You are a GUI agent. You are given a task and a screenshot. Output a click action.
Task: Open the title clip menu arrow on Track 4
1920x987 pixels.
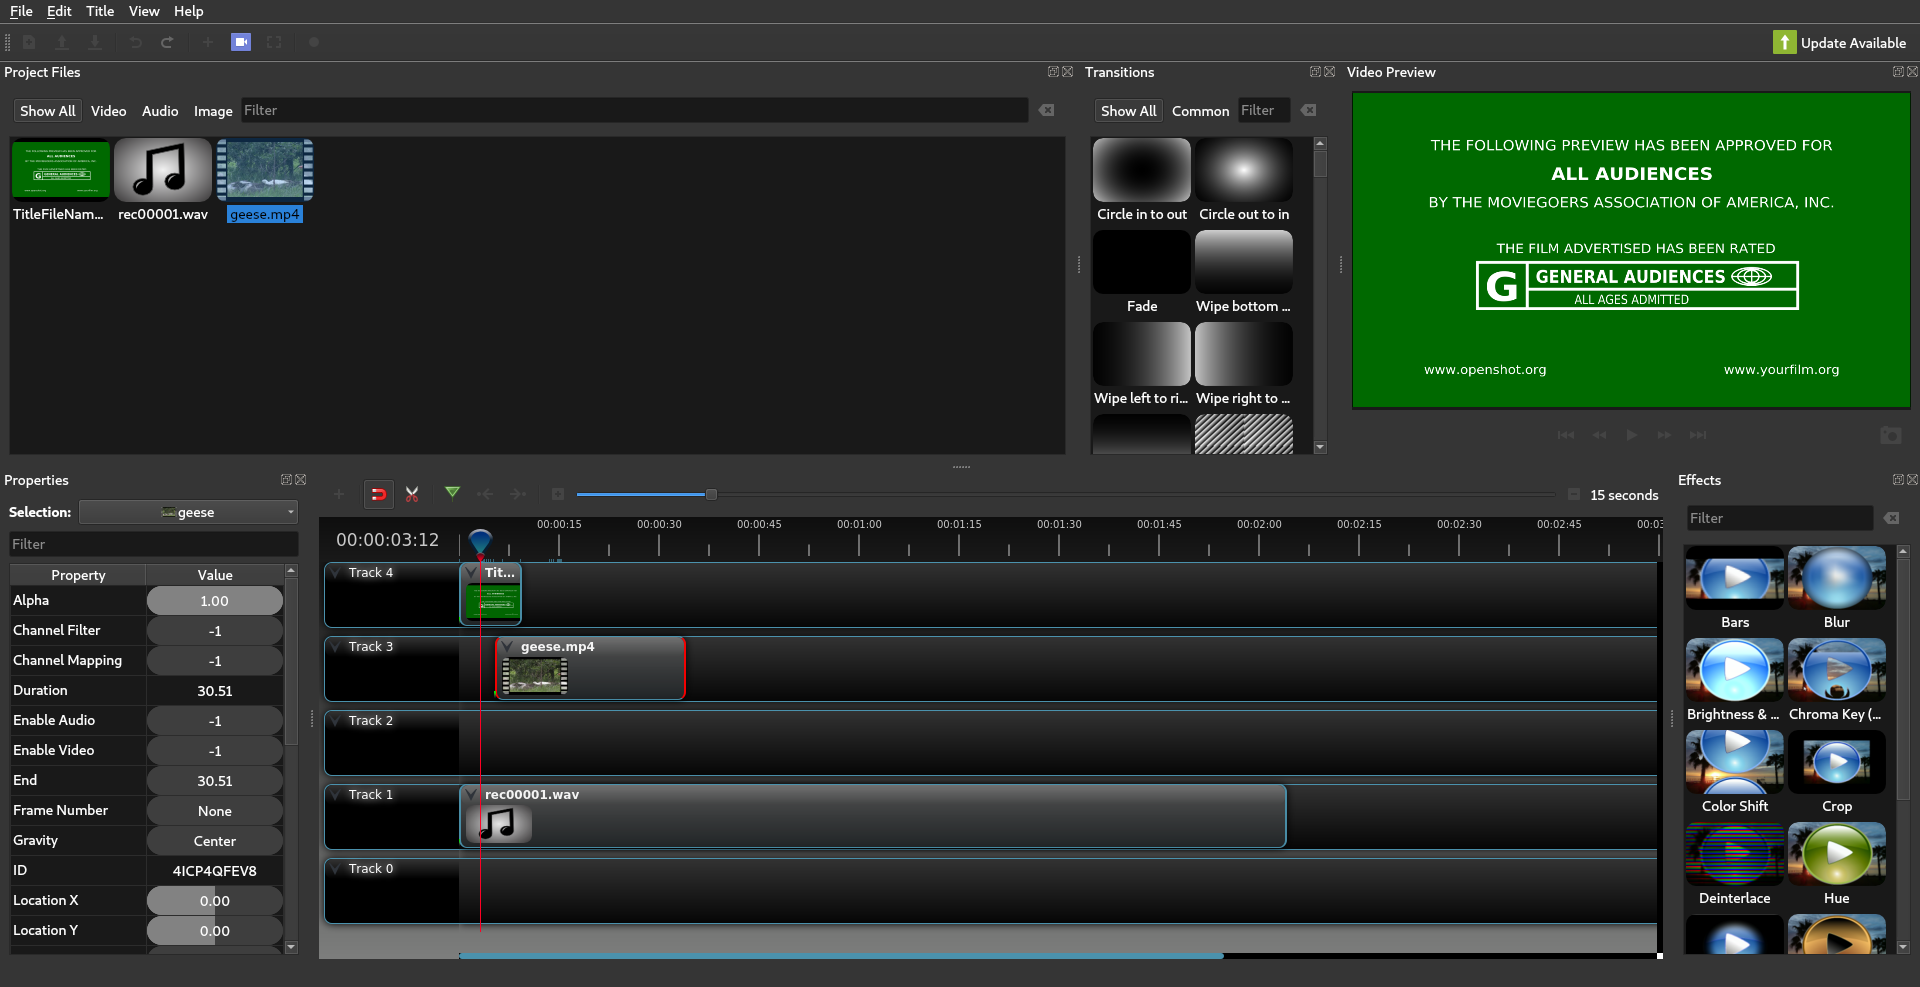pyautogui.click(x=471, y=573)
